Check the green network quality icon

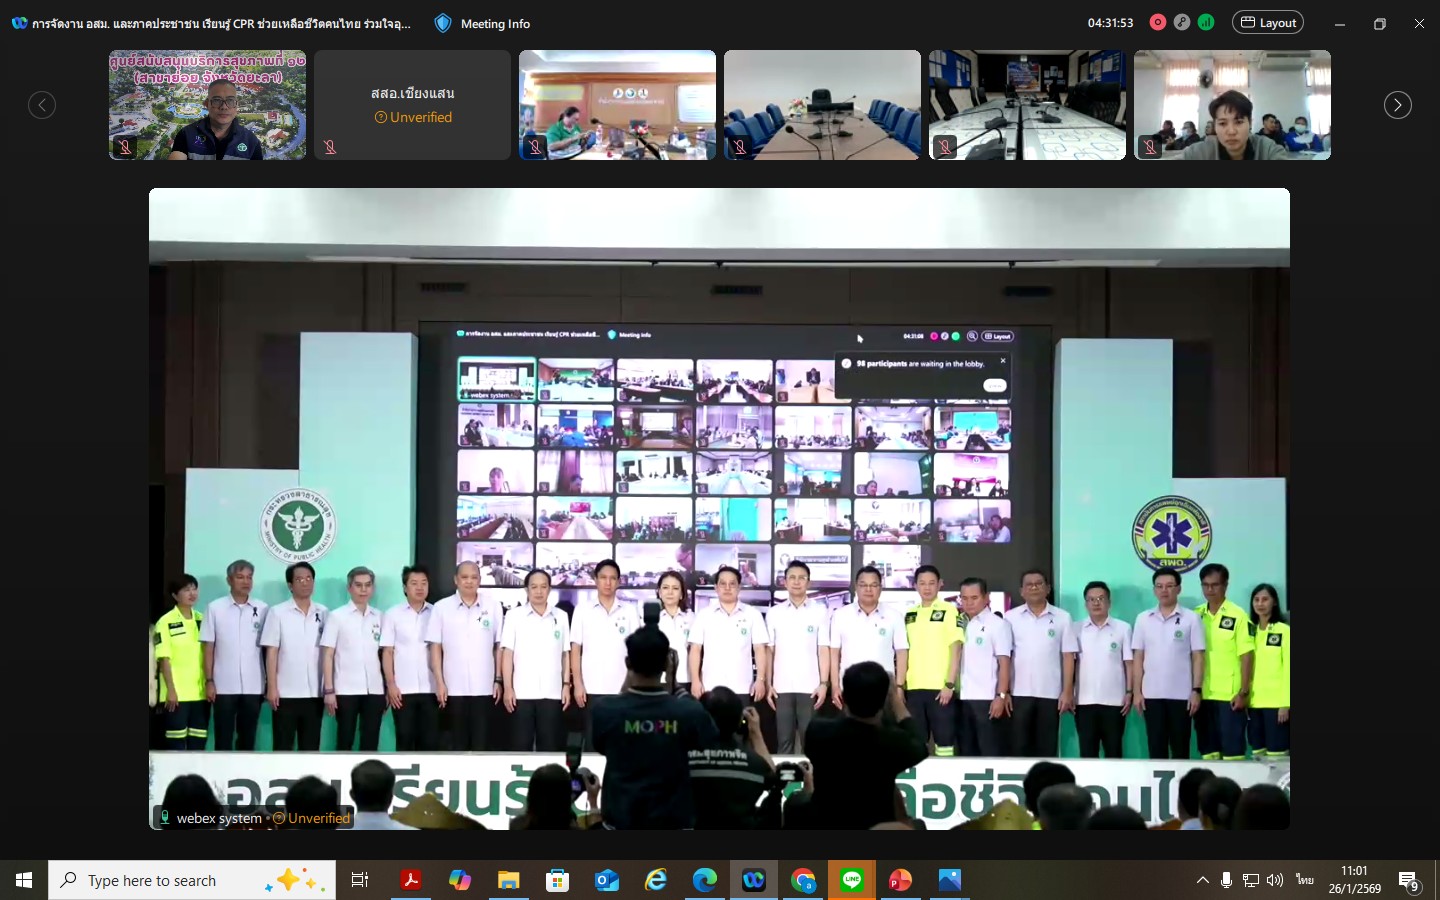(1206, 22)
